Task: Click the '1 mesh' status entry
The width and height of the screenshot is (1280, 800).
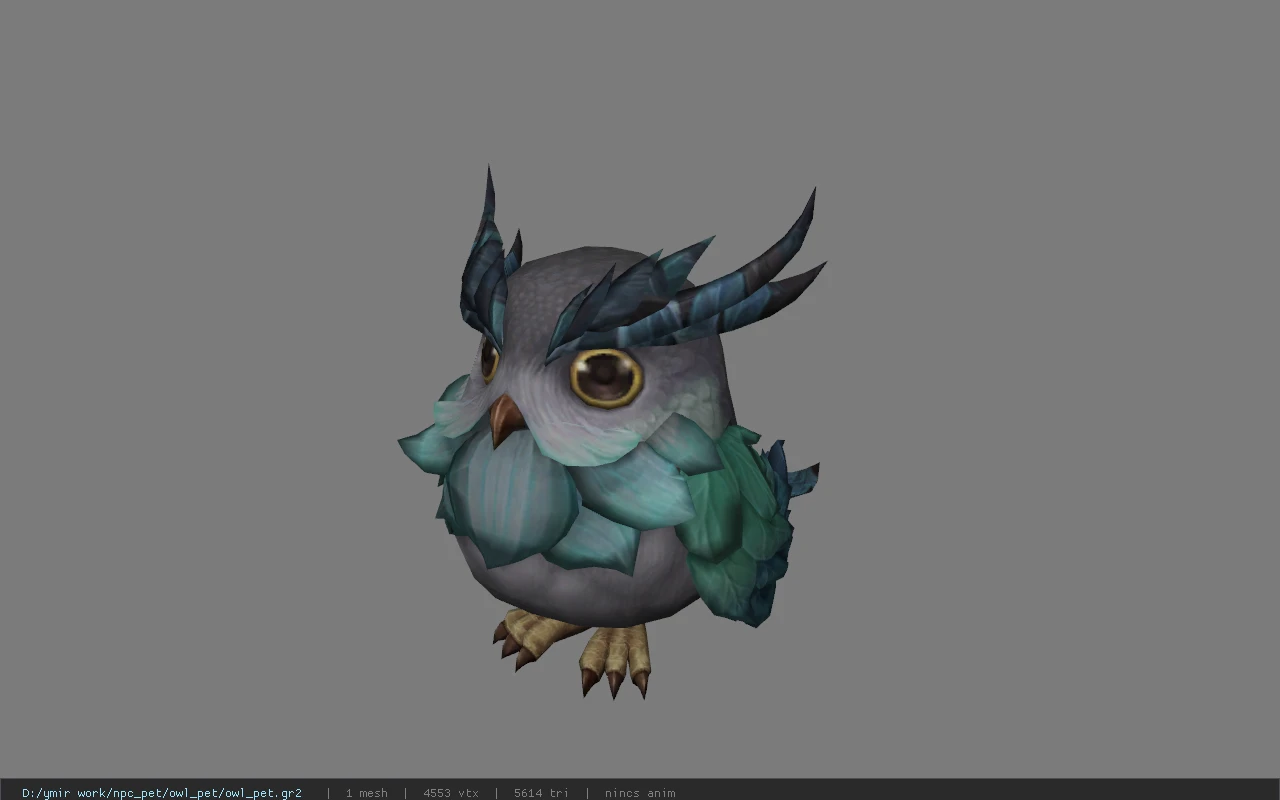Action: point(366,793)
